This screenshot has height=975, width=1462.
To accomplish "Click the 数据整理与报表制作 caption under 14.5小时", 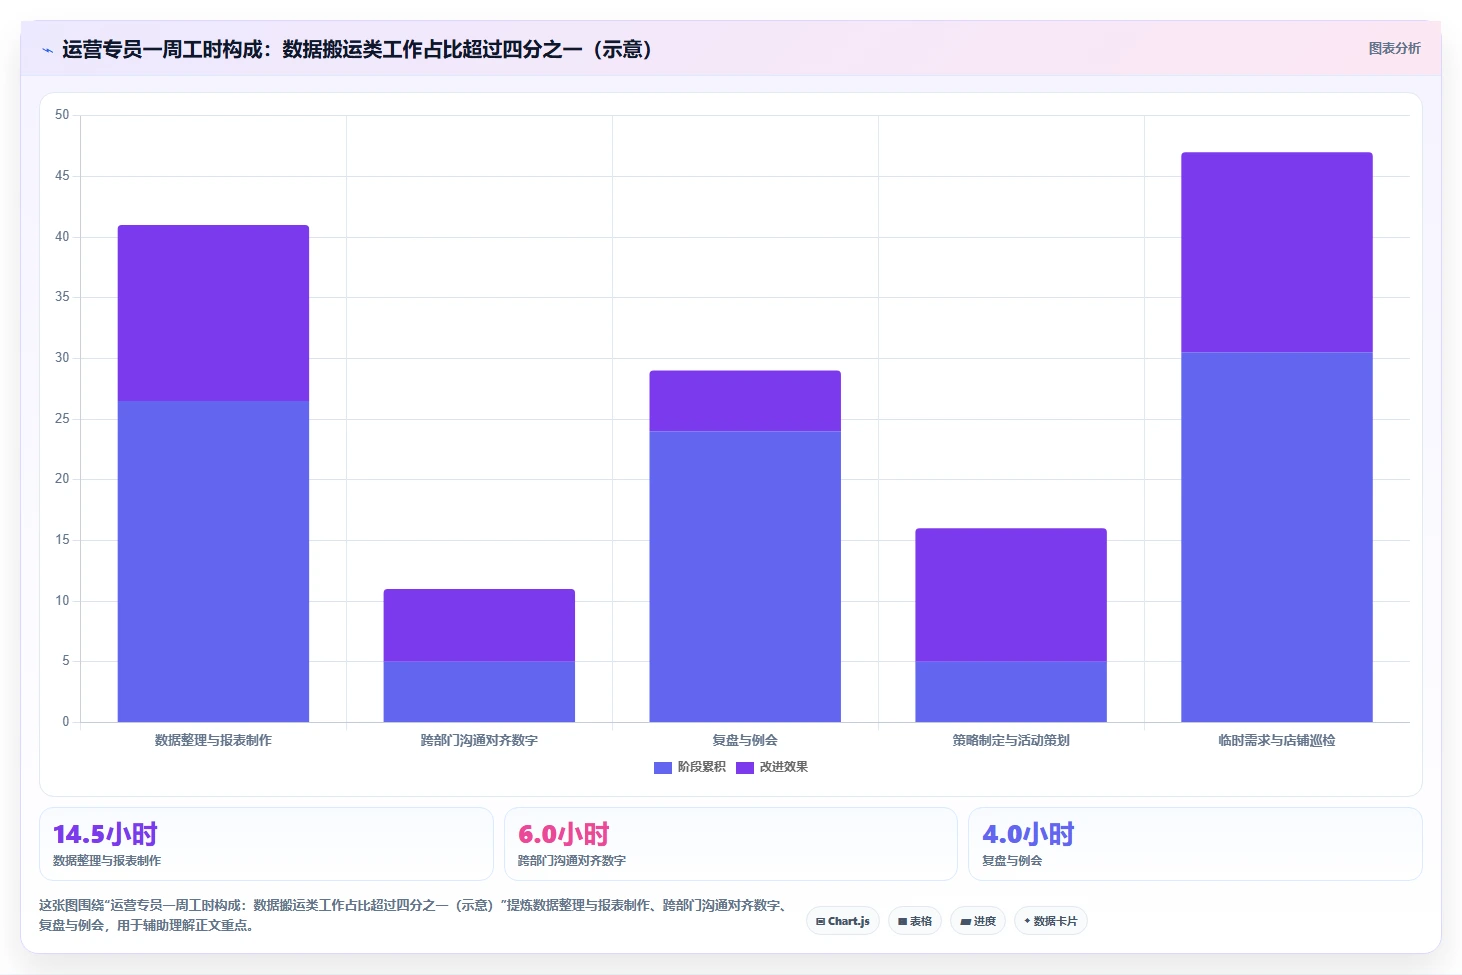I will pyautogui.click(x=107, y=860).
